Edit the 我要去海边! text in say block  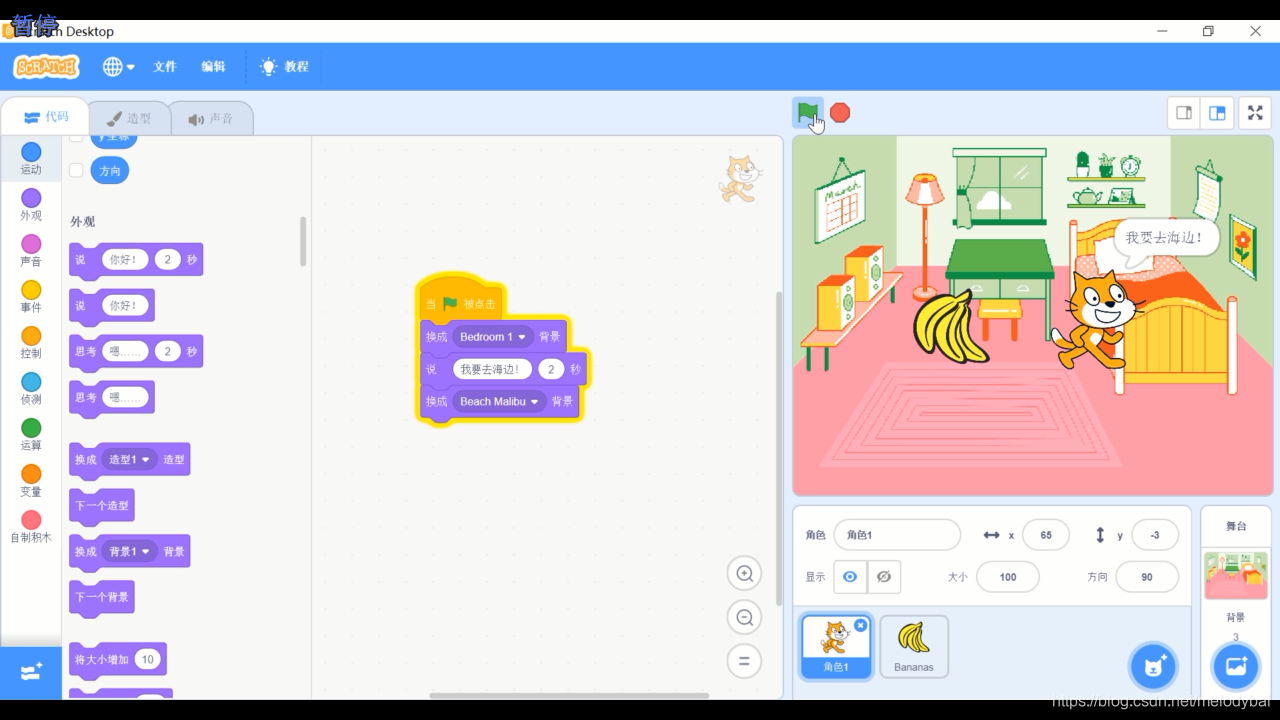[492, 369]
